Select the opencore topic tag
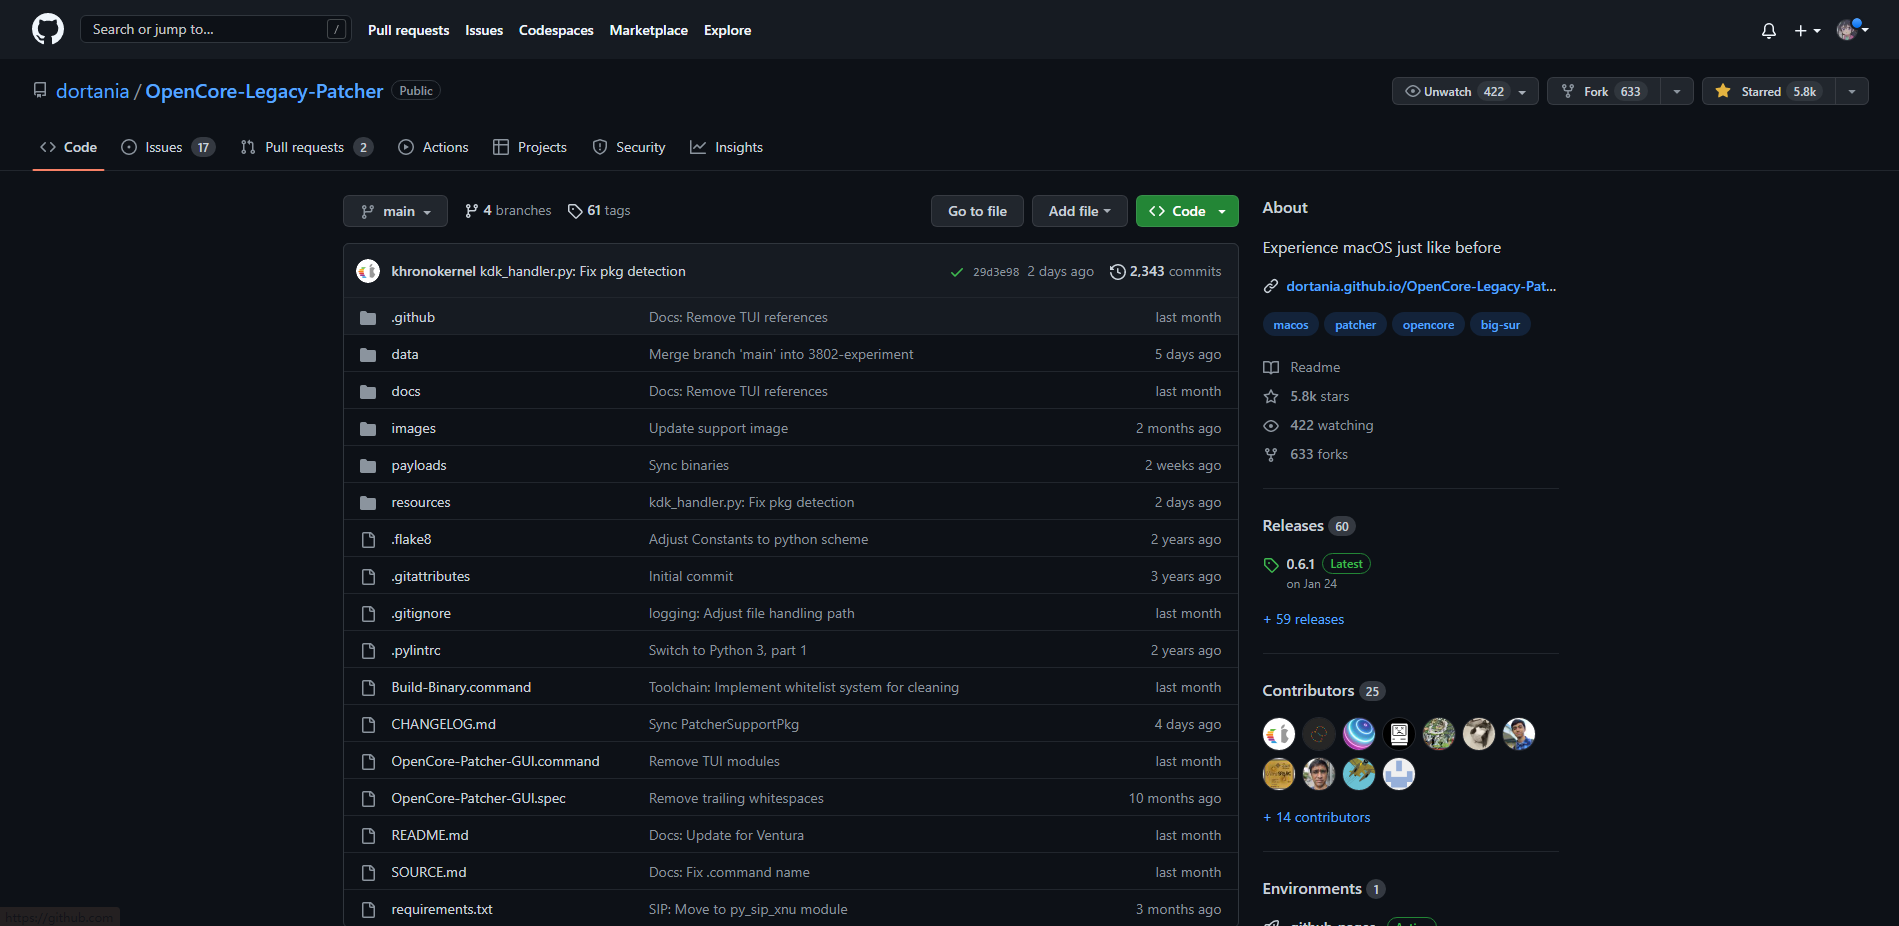The width and height of the screenshot is (1899, 926). pos(1427,325)
